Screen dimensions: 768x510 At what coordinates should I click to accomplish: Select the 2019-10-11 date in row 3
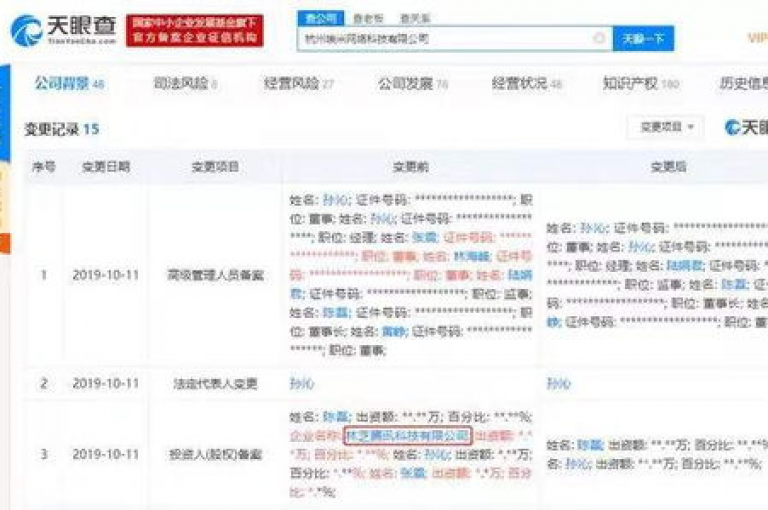point(106,455)
